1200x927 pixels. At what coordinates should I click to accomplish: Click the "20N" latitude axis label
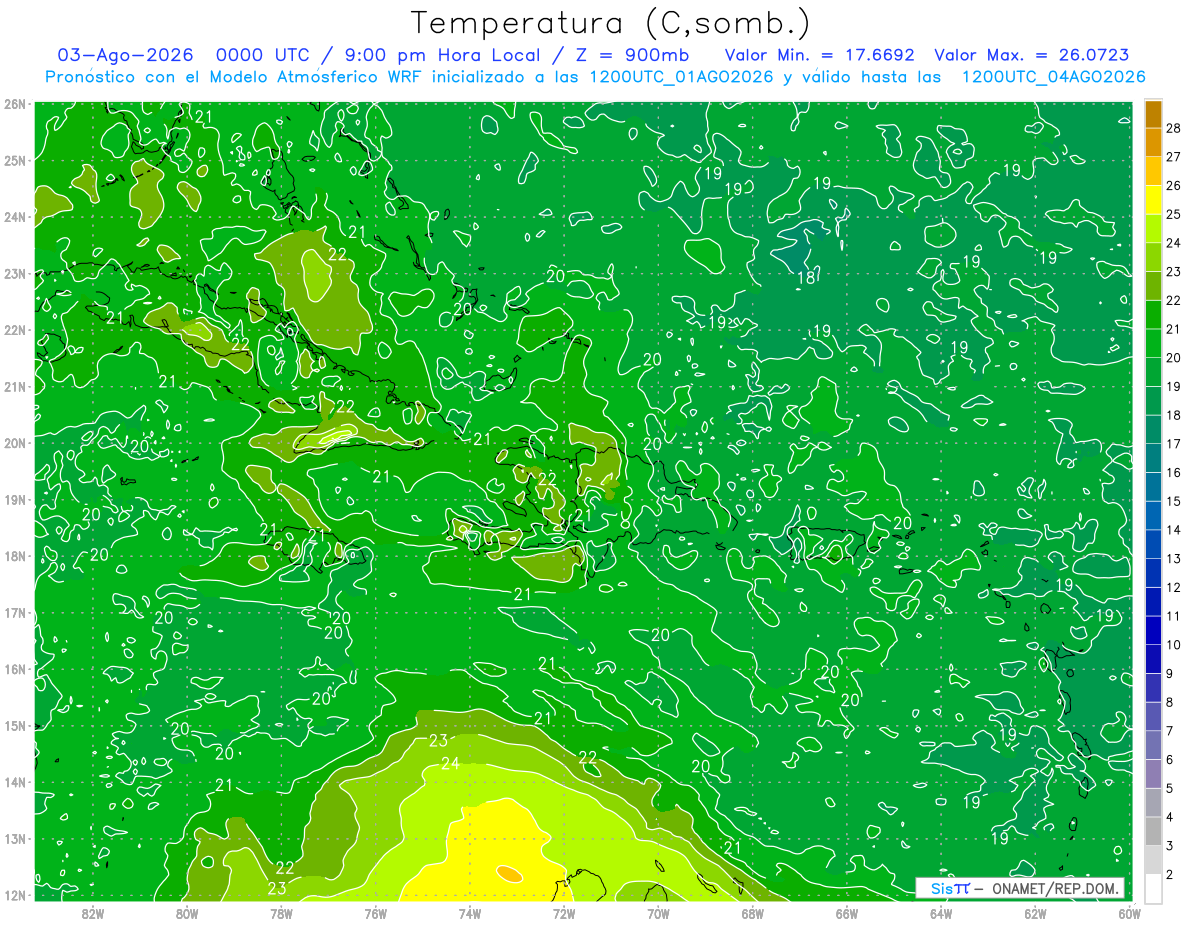(x=15, y=443)
